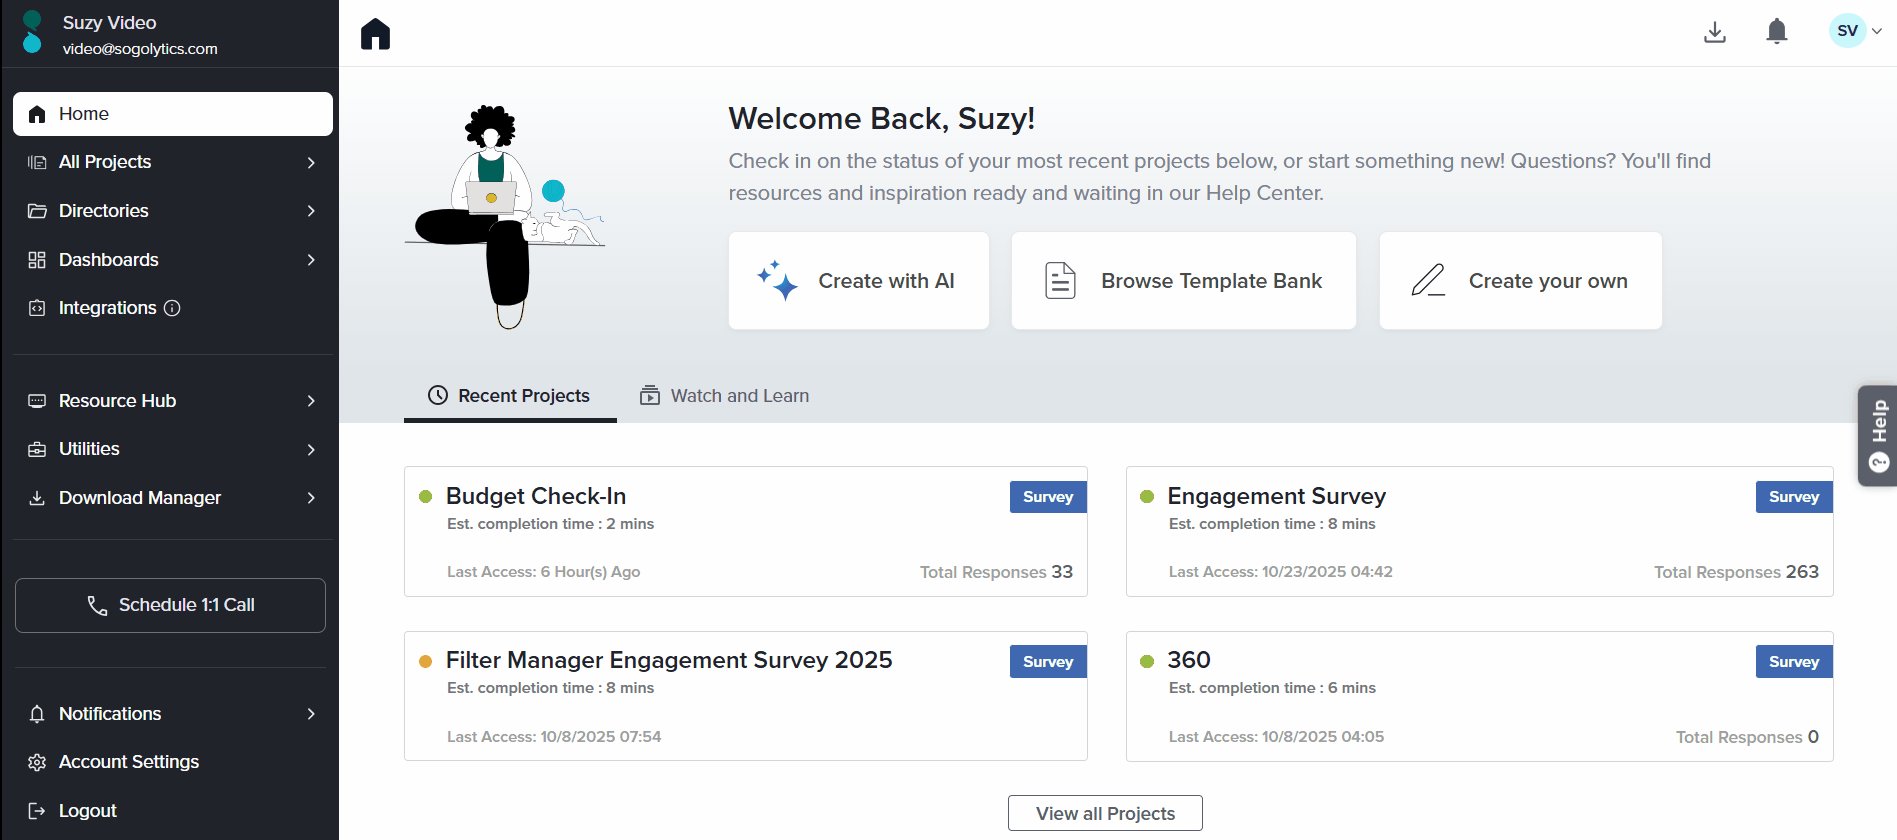Viewport: 1897px width, 840px height.
Task: Open the account dropdown arrow beside SV
Action: 1877,31
